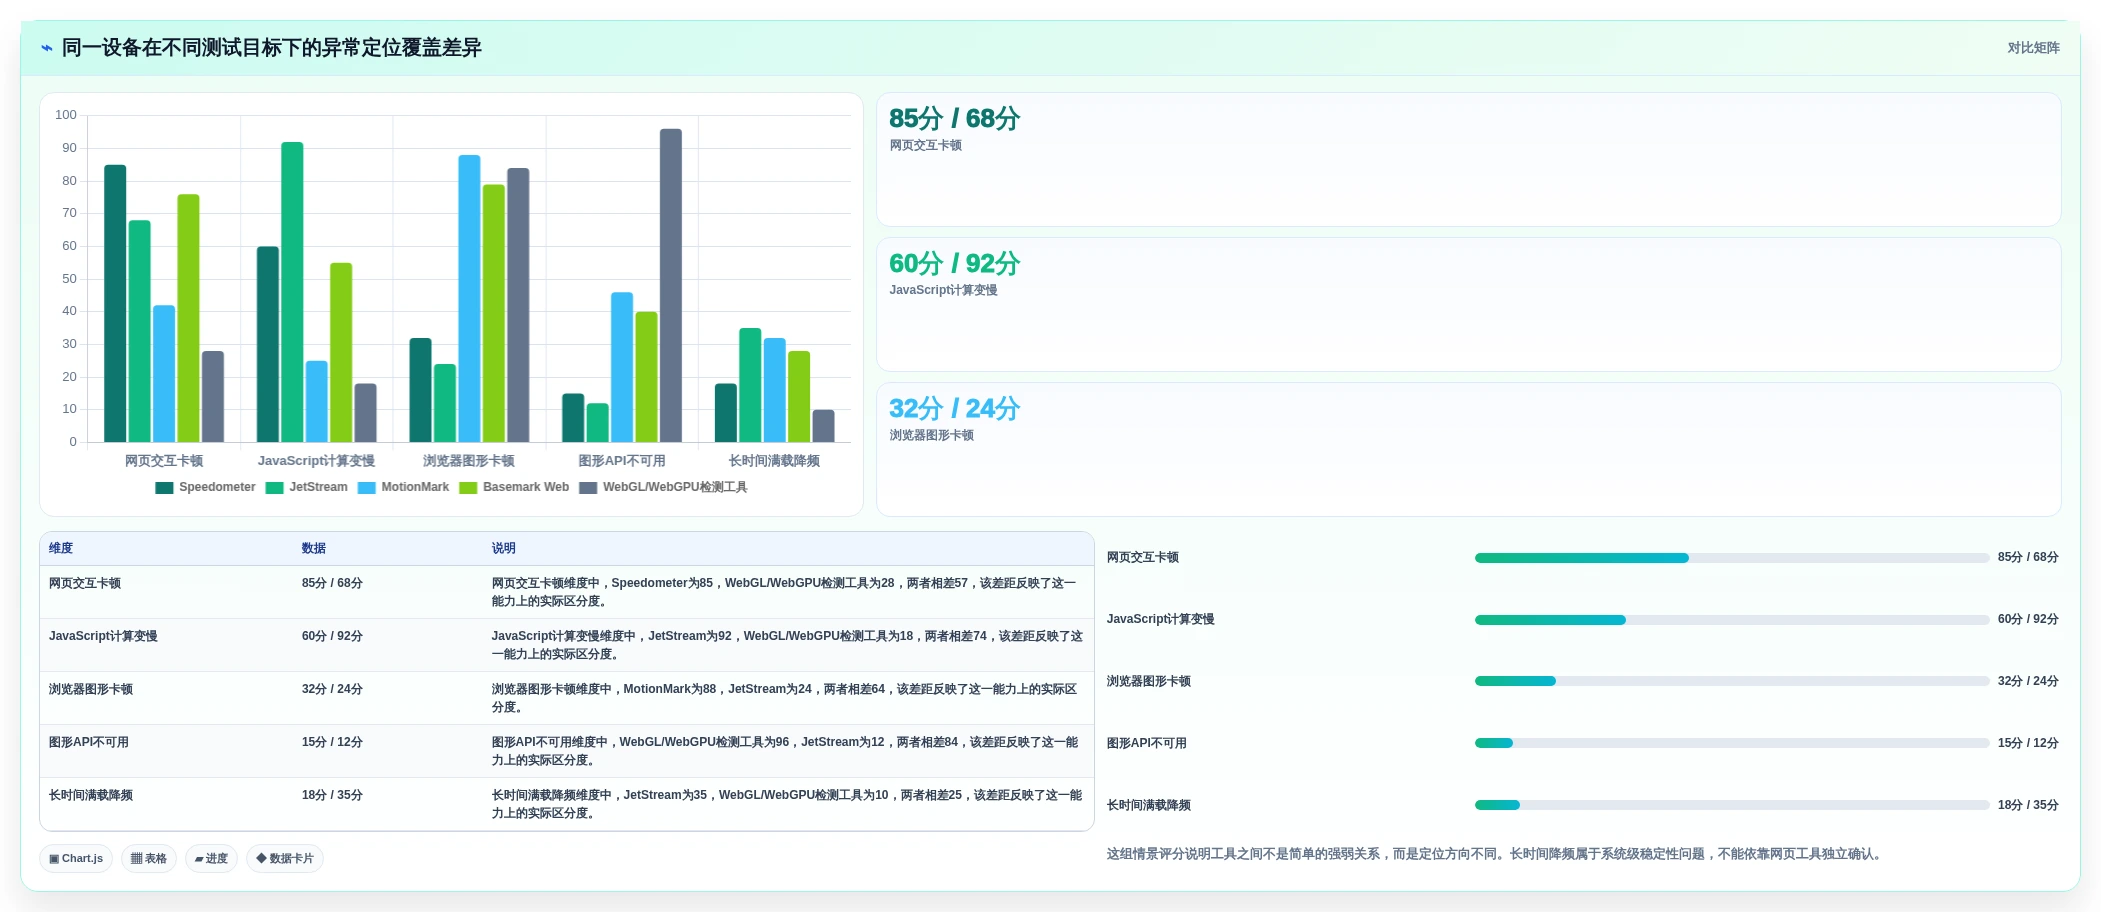Click the 长时间满载降频 x-axis label
This screenshot has width=2101, height=912.
(x=774, y=461)
